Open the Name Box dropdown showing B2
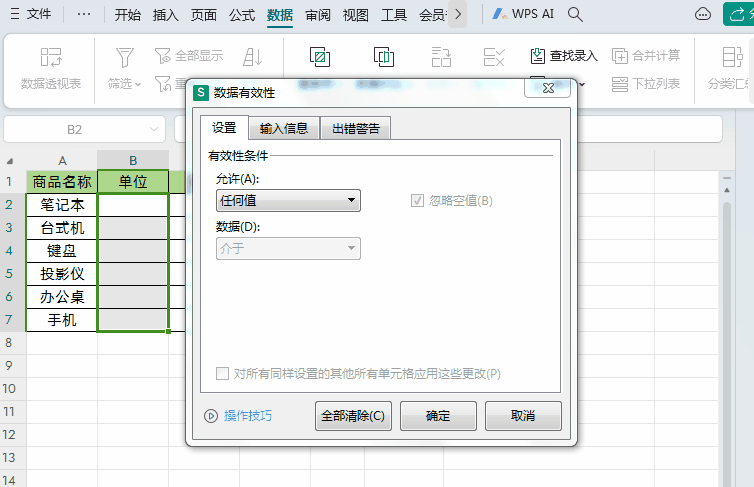Screen dimensions: 754x487 click(x=154, y=129)
